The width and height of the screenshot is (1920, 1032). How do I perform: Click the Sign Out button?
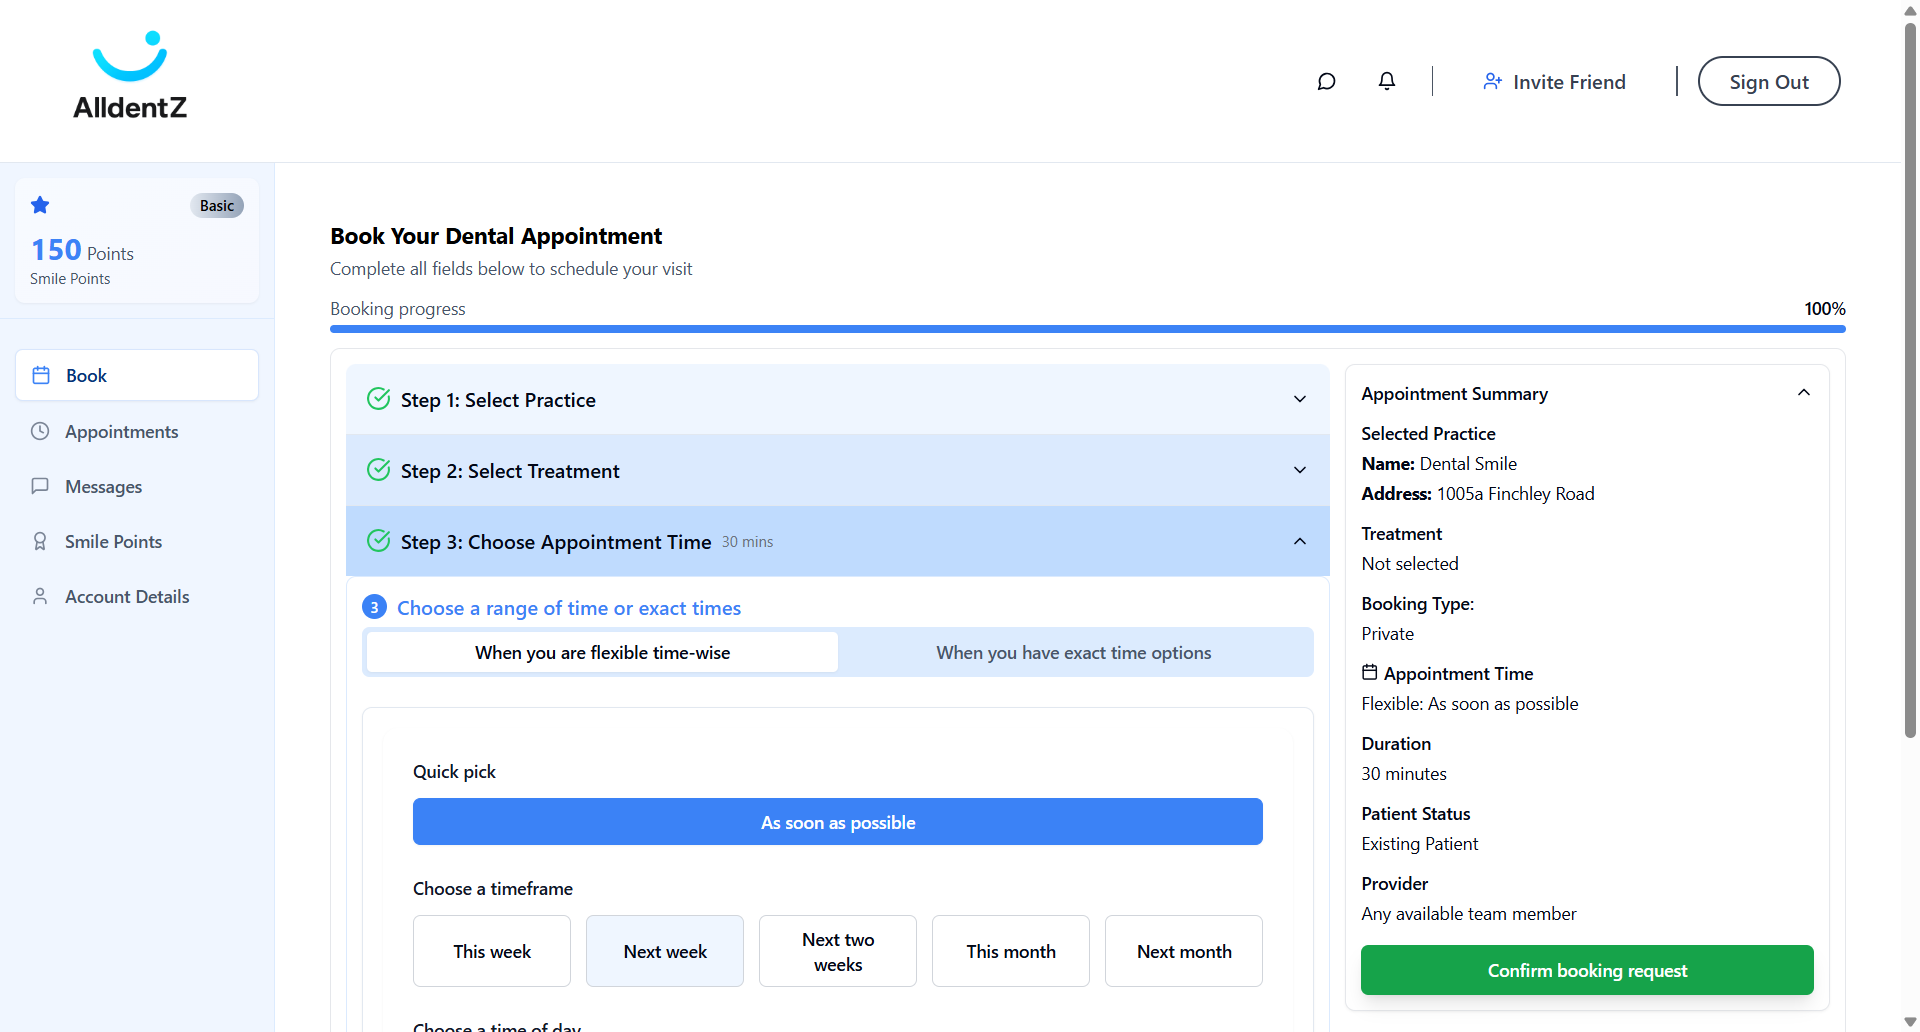1768,82
